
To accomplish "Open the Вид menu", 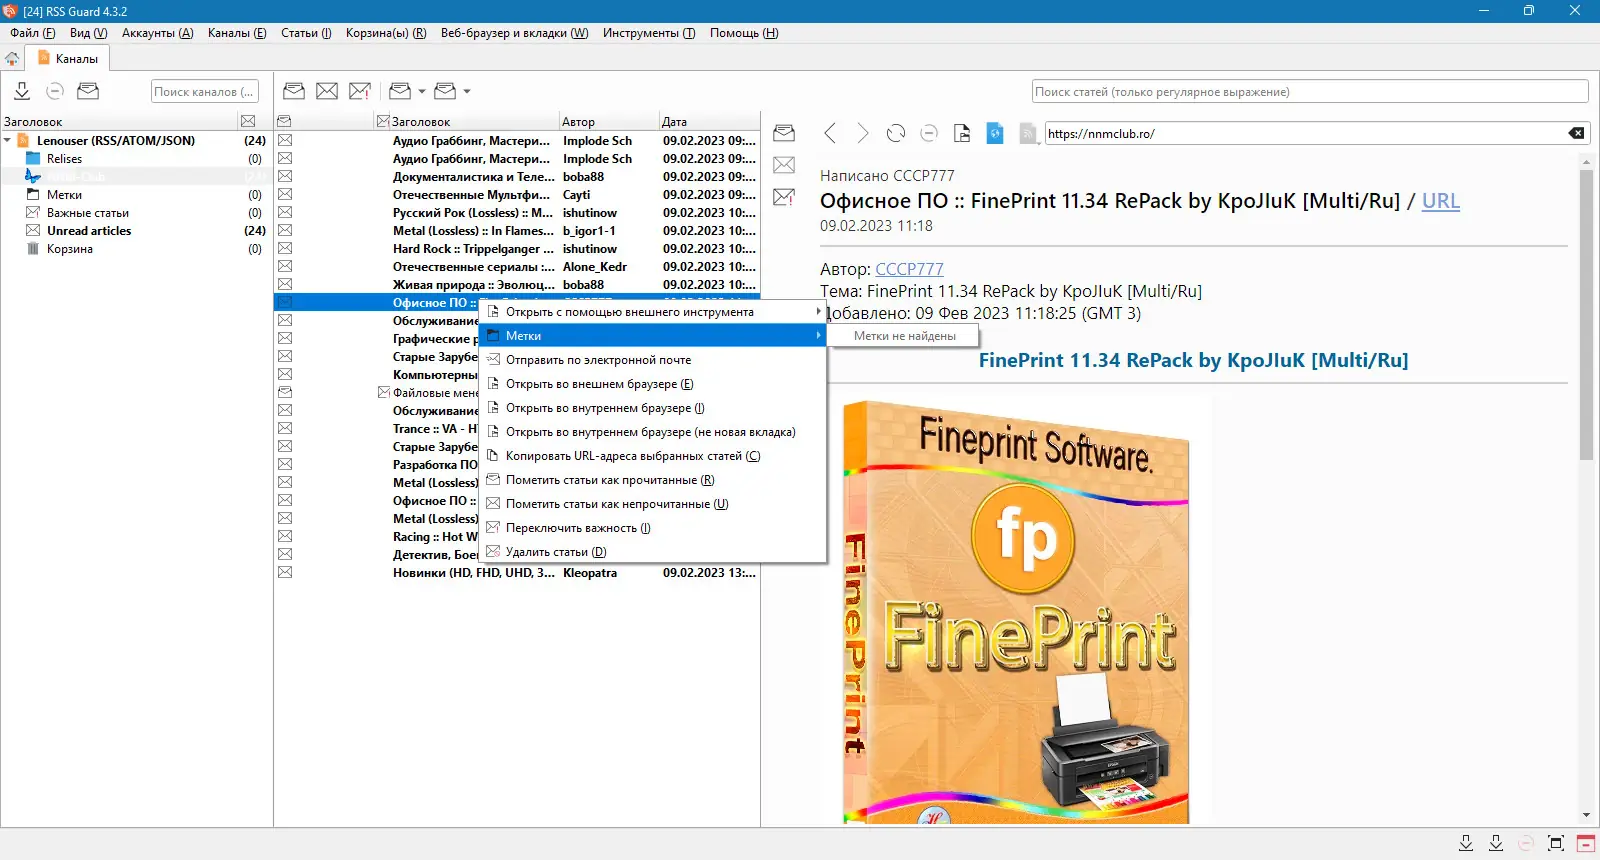I will (88, 33).
